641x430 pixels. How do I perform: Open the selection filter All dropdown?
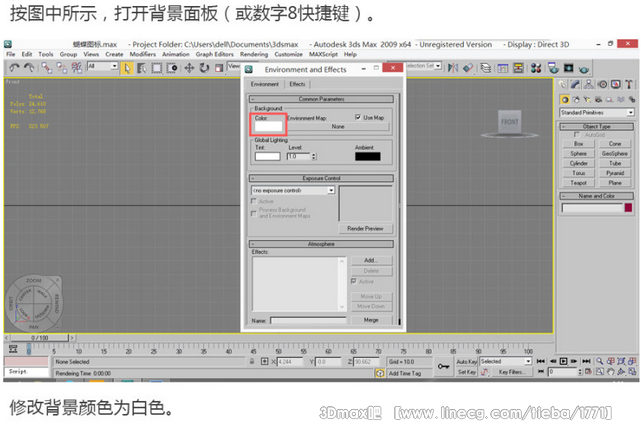pyautogui.click(x=114, y=66)
